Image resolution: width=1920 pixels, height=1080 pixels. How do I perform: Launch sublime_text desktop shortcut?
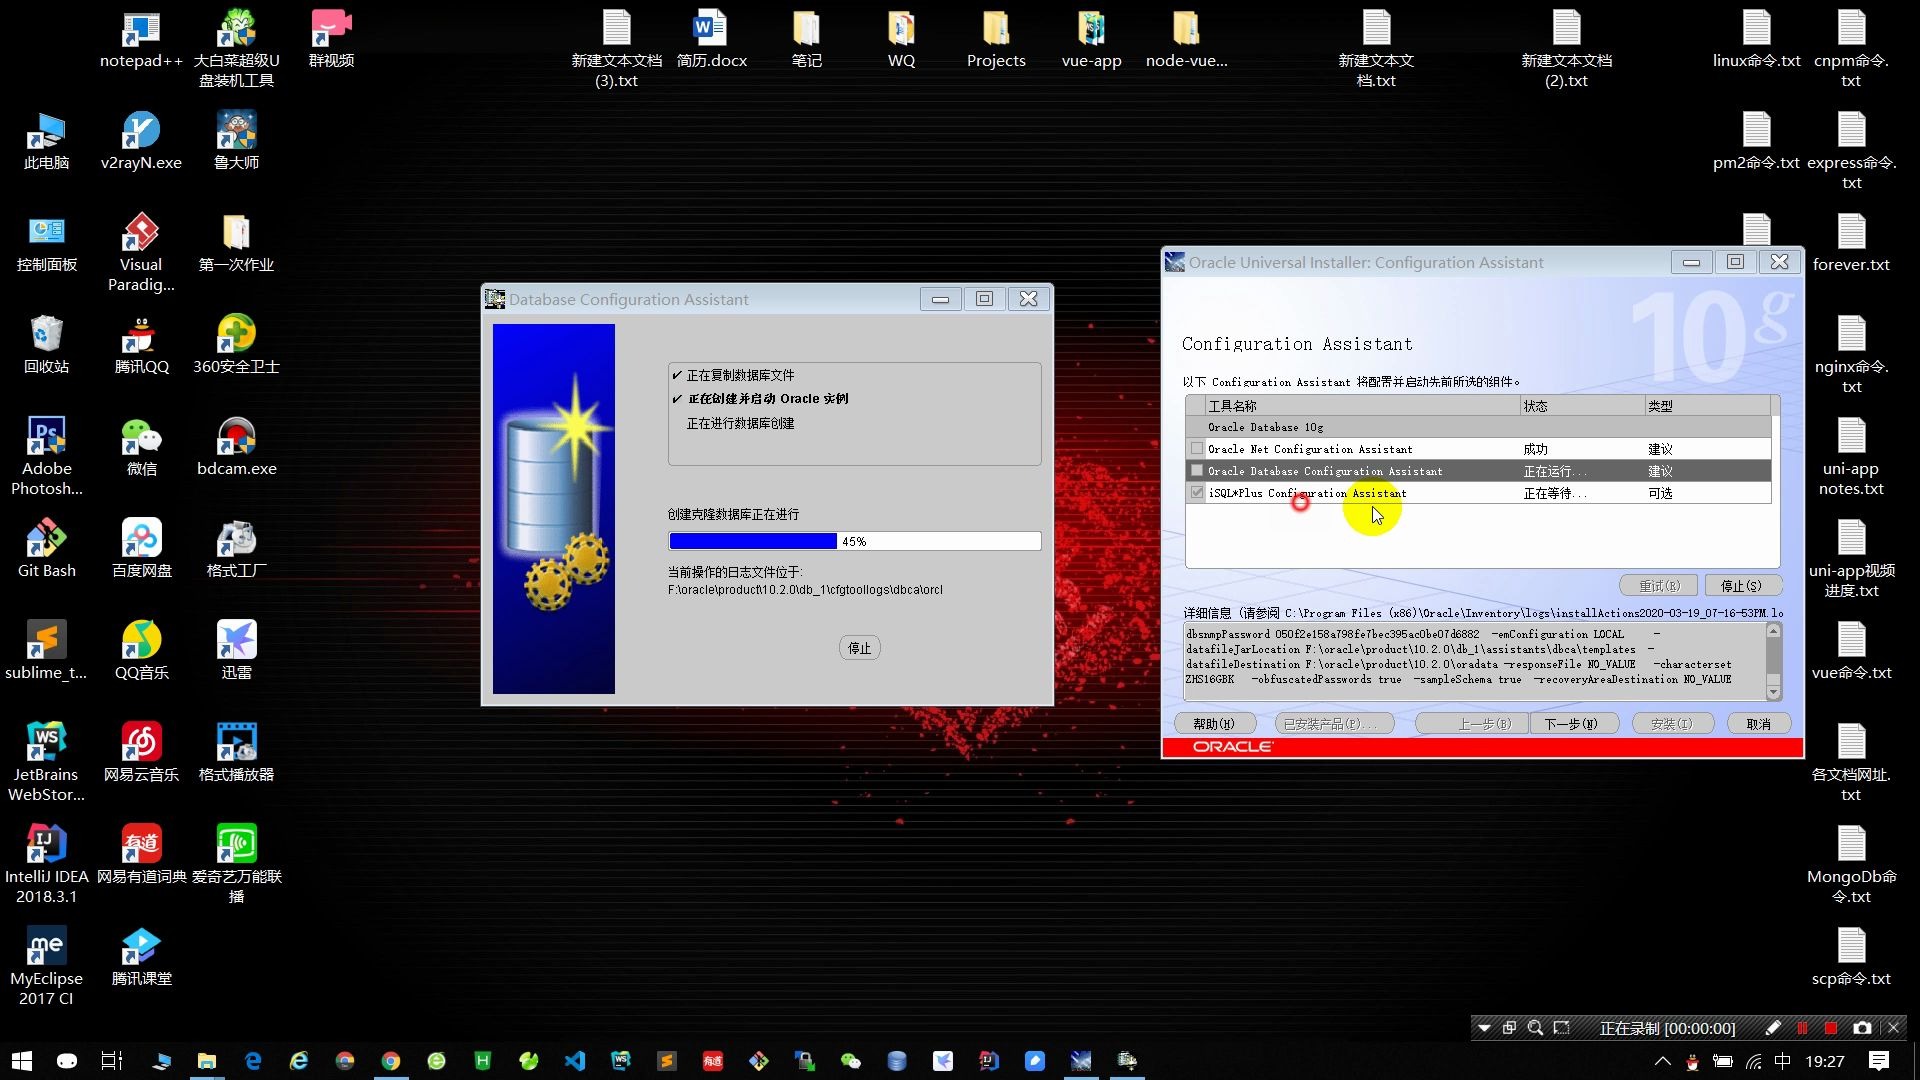coord(46,651)
